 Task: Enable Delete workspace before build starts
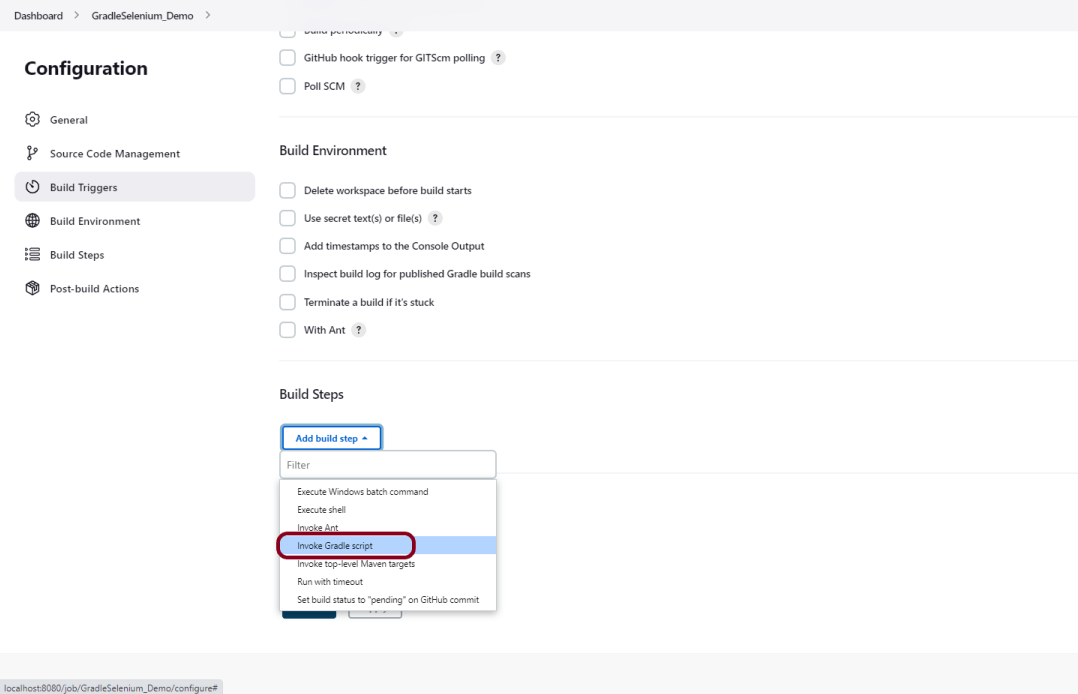(288, 191)
